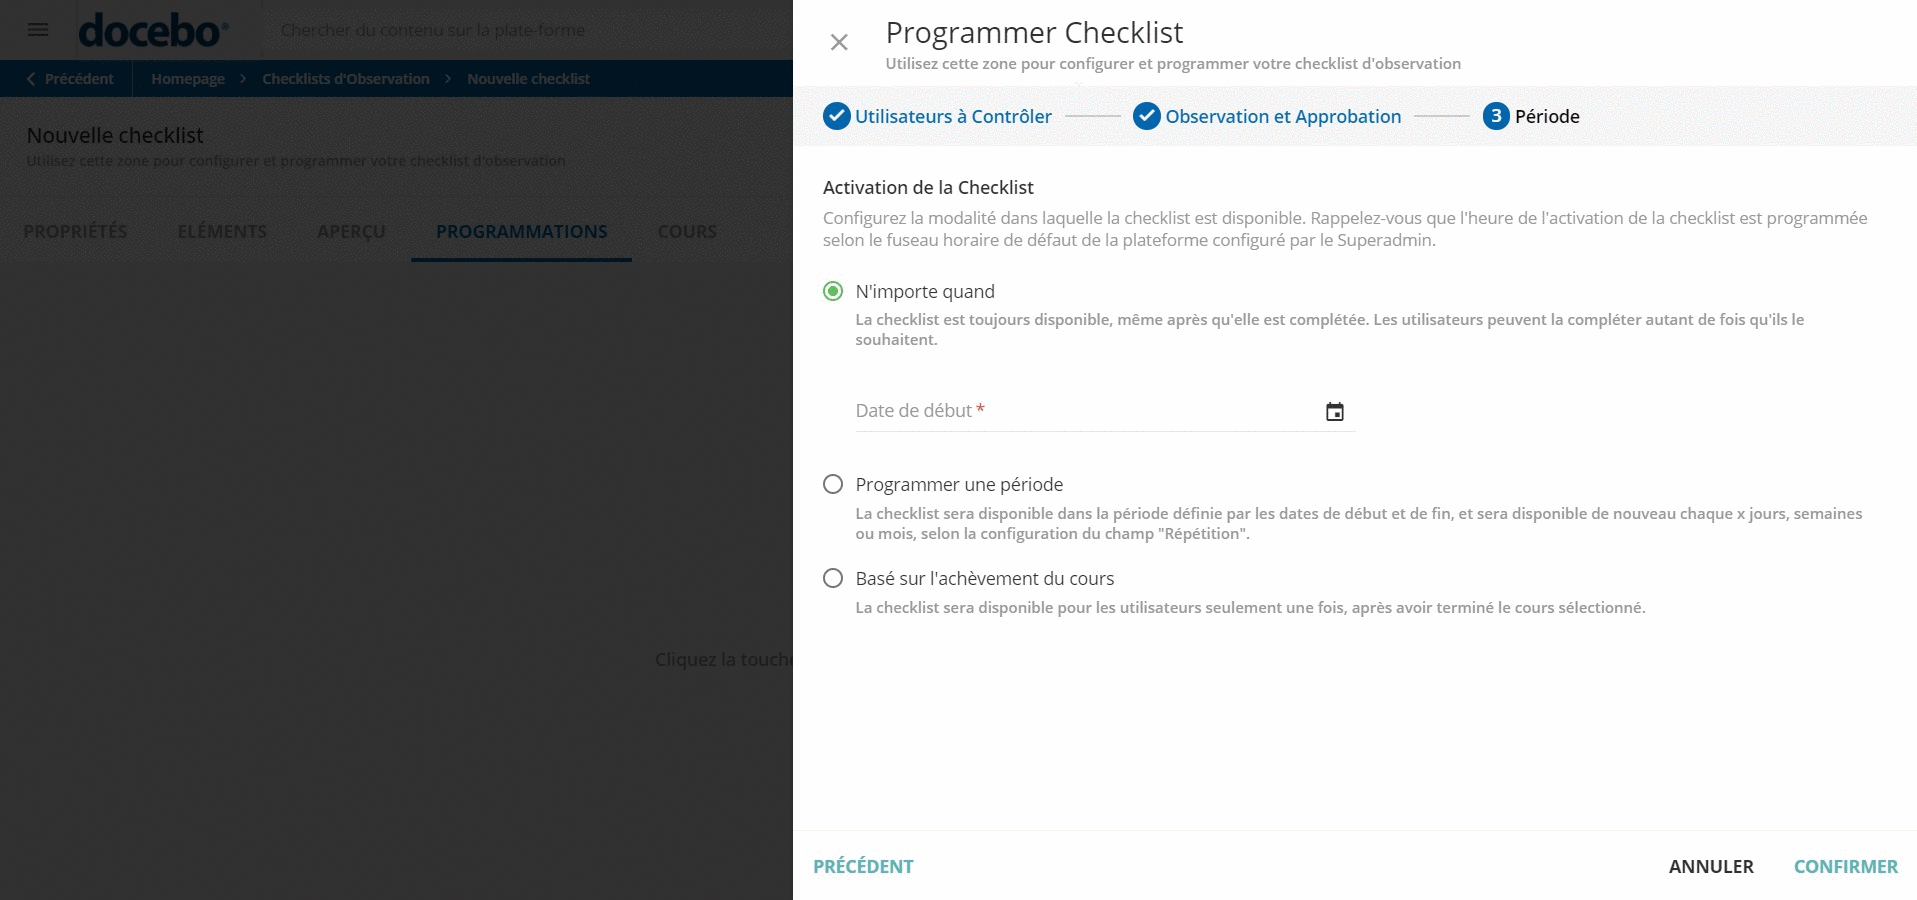Image resolution: width=1917 pixels, height=900 pixels.
Task: Confirm the schedule with CONFIRMER
Action: (x=1845, y=866)
